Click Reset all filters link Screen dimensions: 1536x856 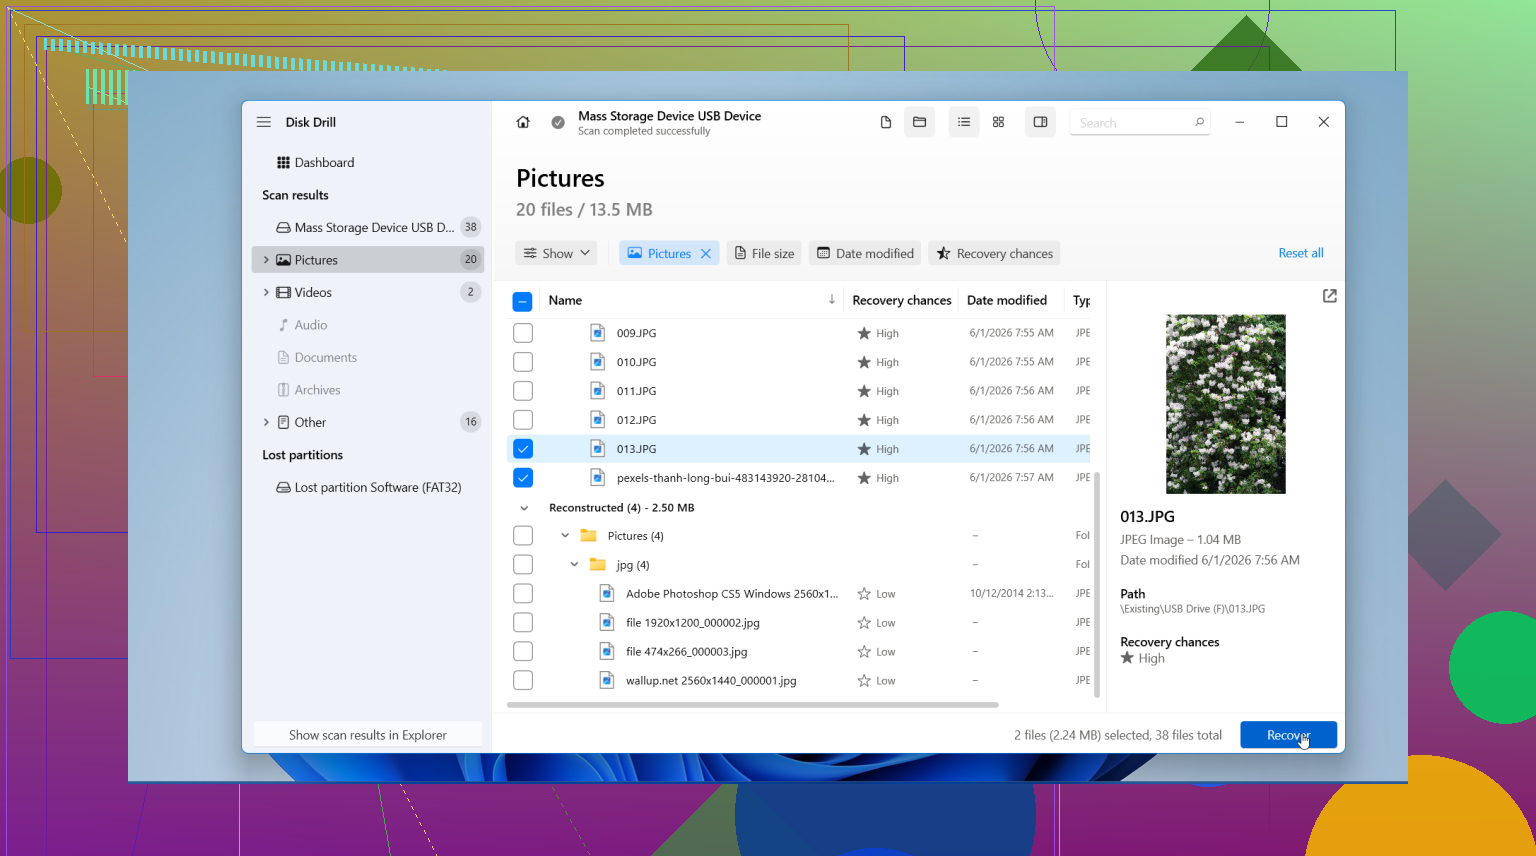(x=1301, y=253)
